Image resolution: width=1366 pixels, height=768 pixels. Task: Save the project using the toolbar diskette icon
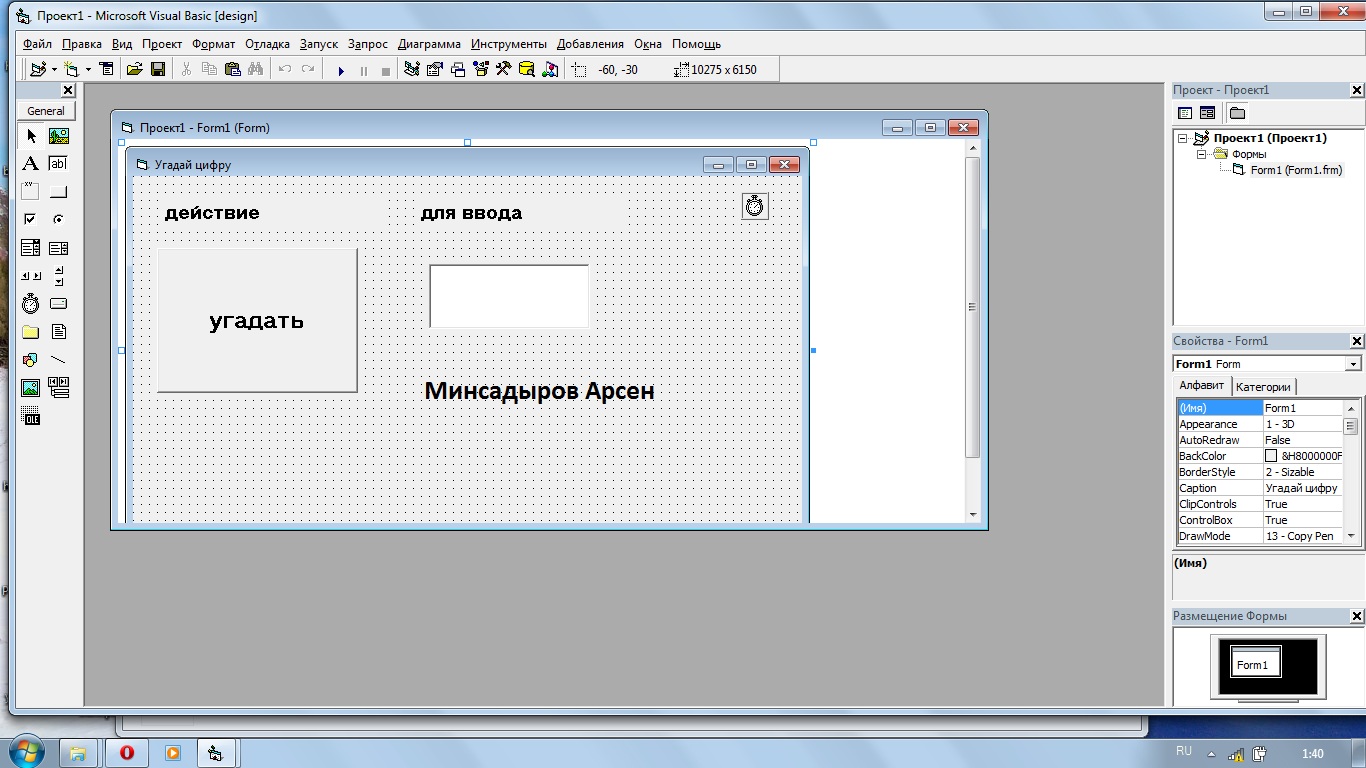[158, 69]
